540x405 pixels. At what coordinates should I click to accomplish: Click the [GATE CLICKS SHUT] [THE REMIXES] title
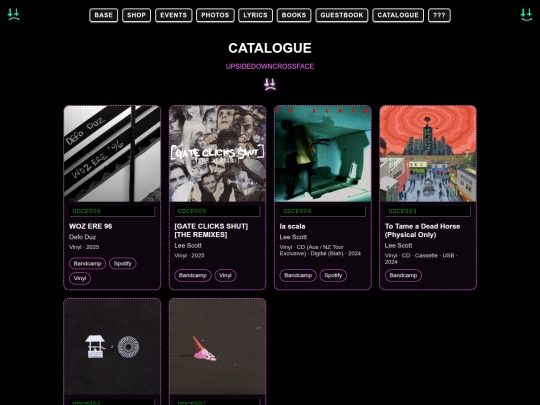(211, 230)
